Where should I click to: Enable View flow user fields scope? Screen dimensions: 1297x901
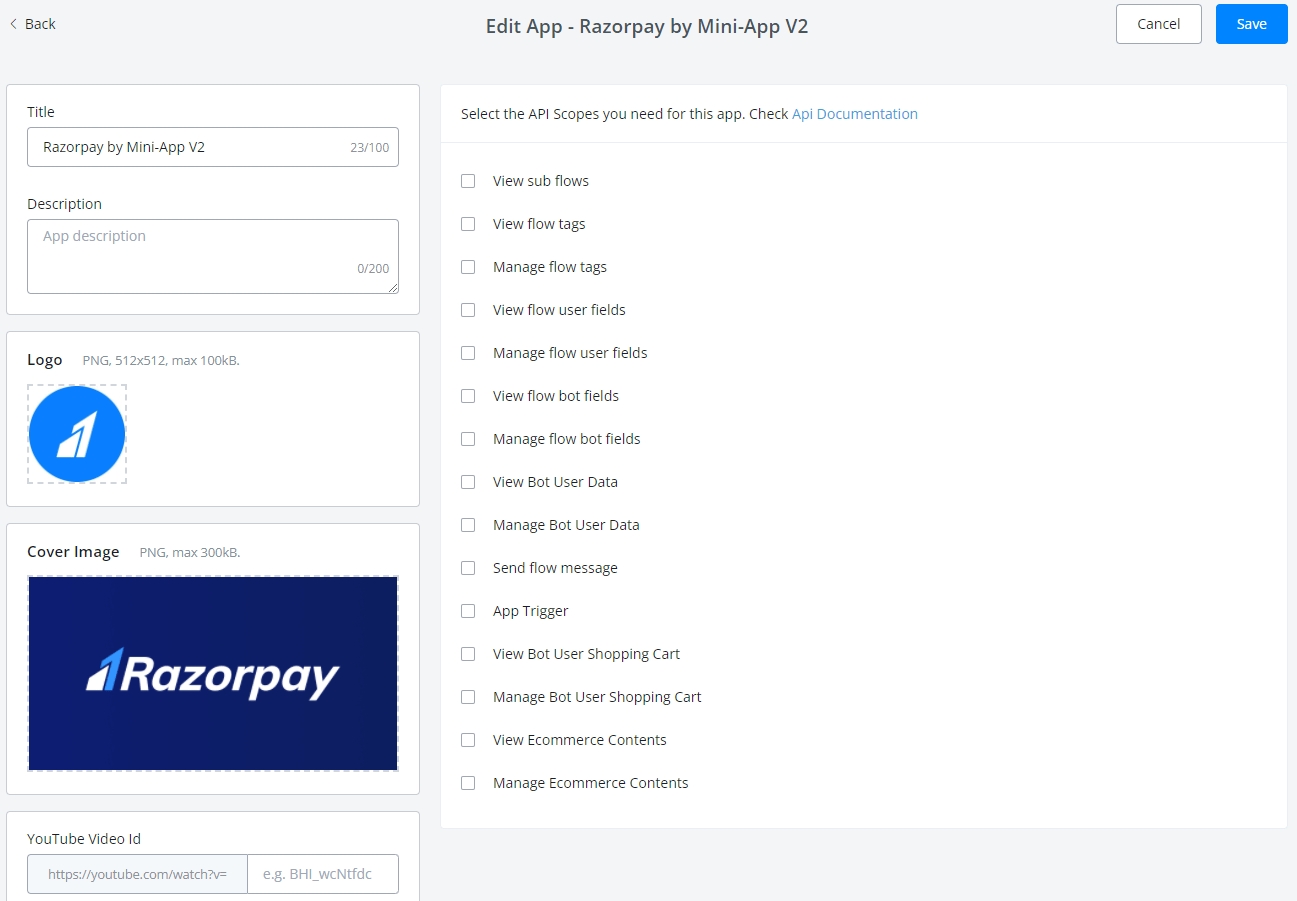468,310
